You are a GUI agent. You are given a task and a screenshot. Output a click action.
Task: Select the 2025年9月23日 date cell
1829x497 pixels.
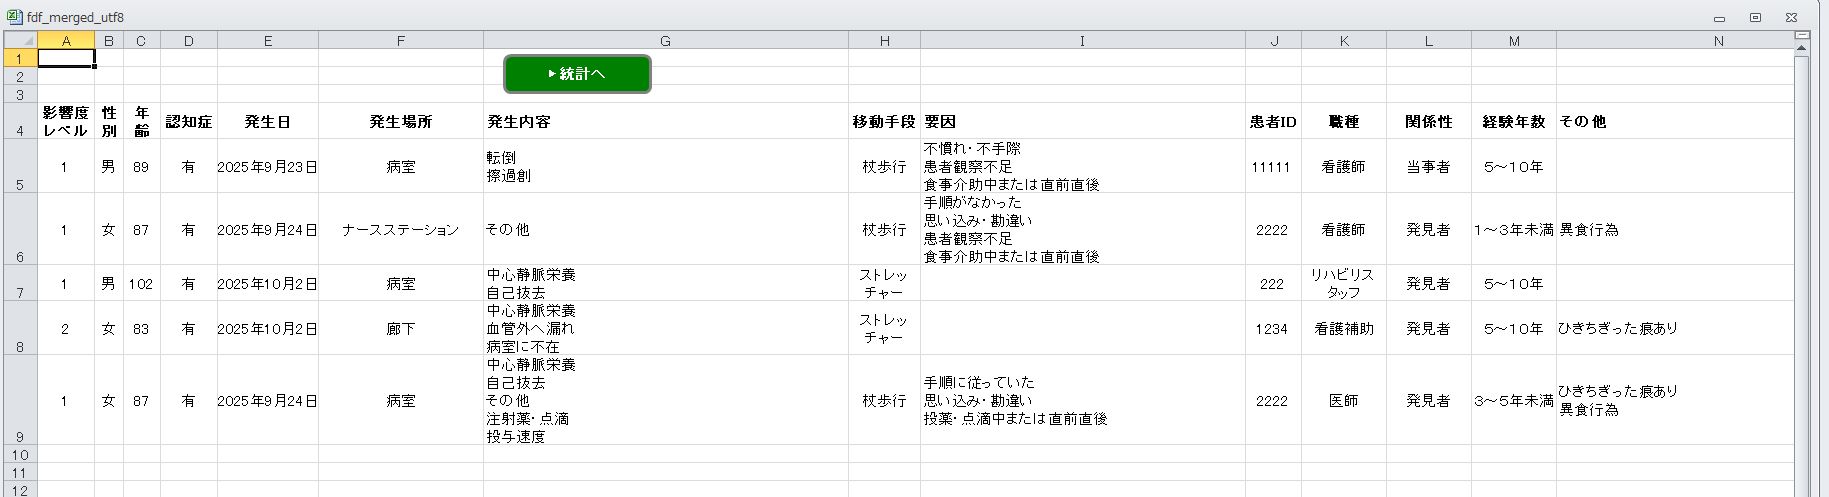point(267,167)
